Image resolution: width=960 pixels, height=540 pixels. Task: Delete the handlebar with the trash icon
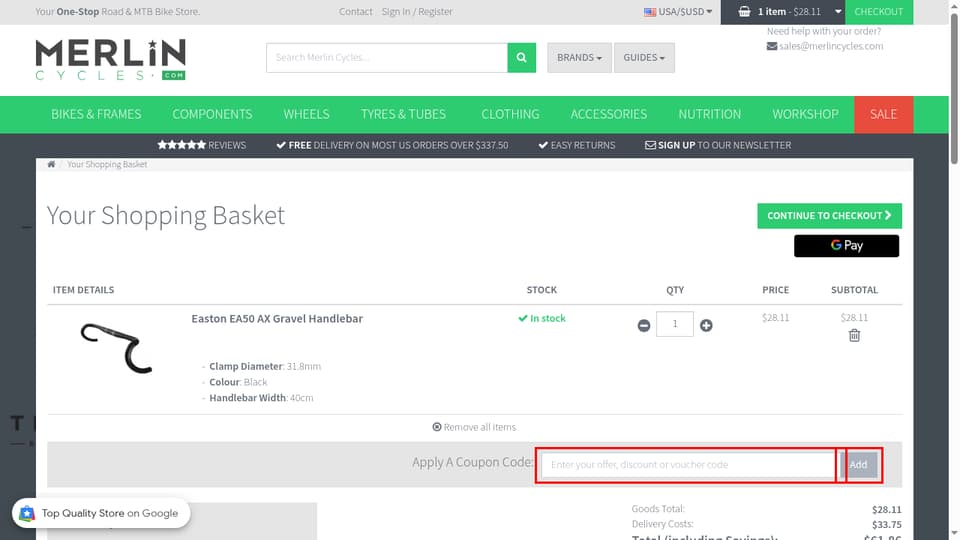854,336
